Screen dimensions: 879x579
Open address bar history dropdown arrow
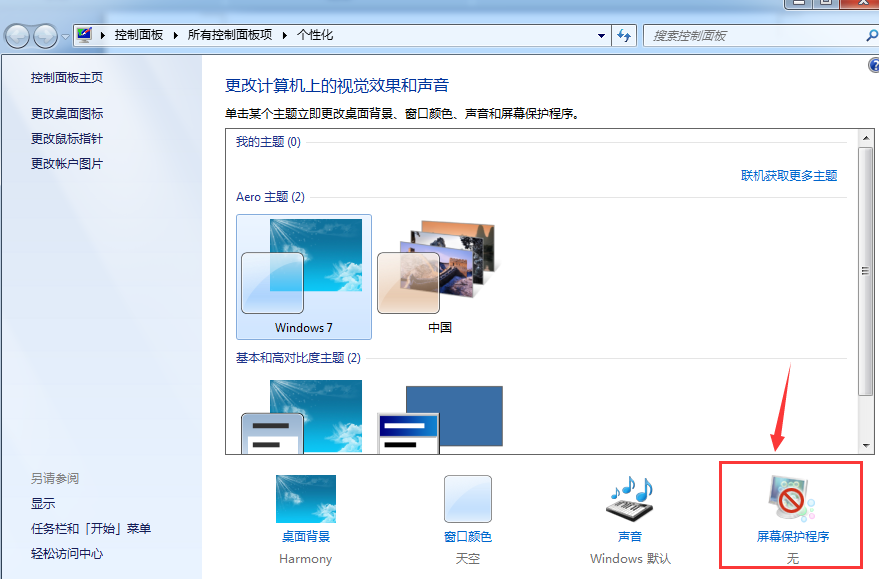click(601, 36)
